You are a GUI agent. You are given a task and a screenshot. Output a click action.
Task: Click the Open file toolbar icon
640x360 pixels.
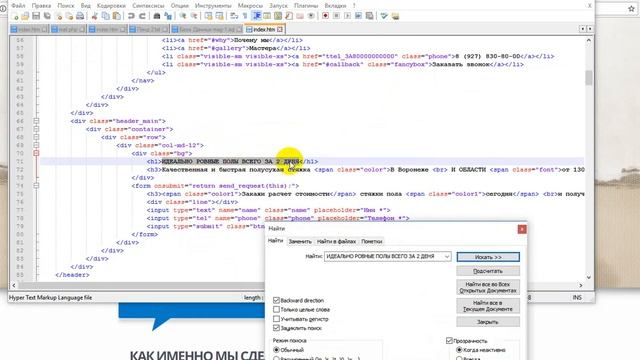[25, 16]
